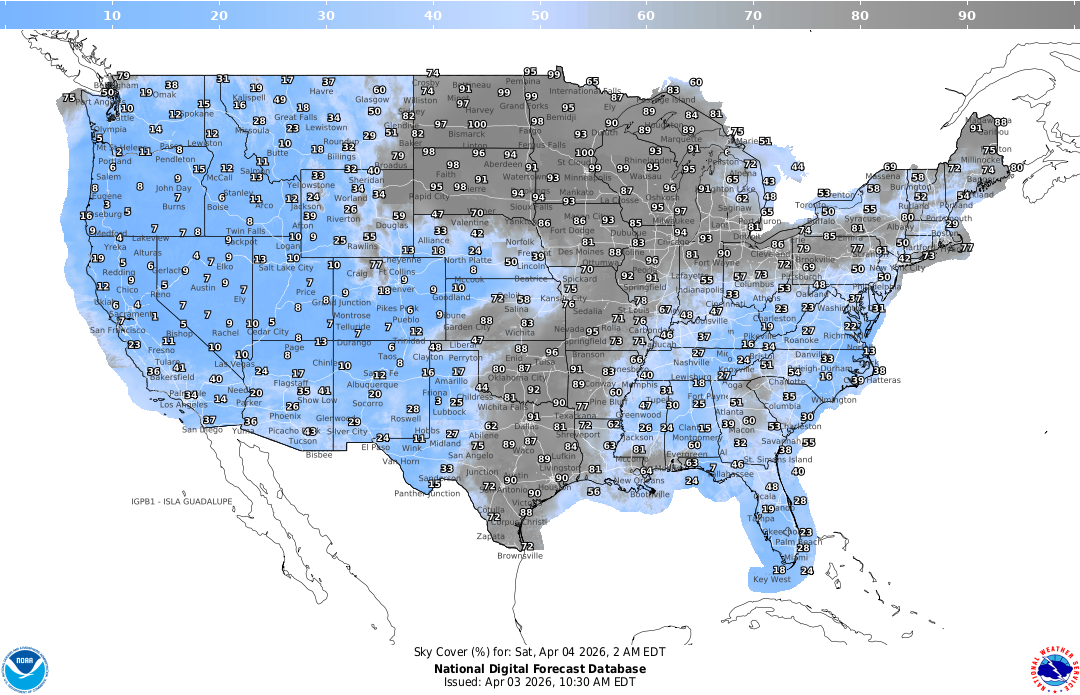The height and width of the screenshot is (695, 1080).
Task: Click the 'Wichita Falls' map label
Action: (502, 406)
